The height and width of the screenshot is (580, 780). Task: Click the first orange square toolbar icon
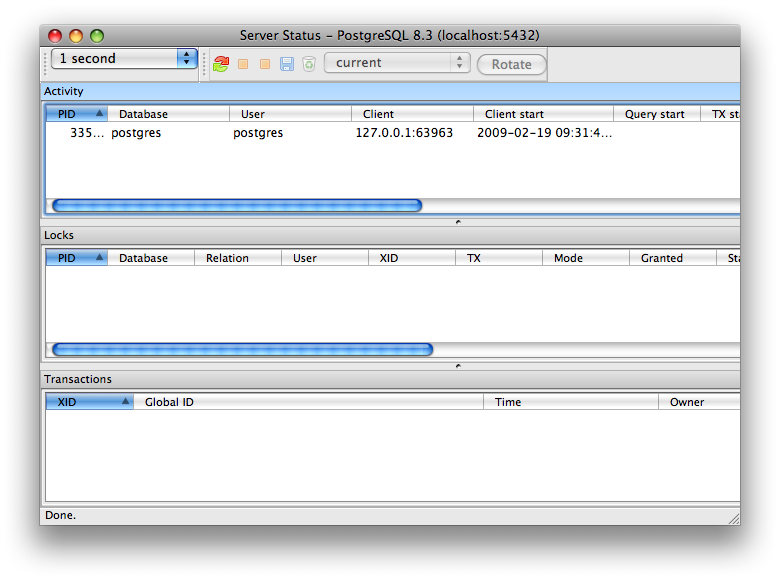[x=243, y=63]
